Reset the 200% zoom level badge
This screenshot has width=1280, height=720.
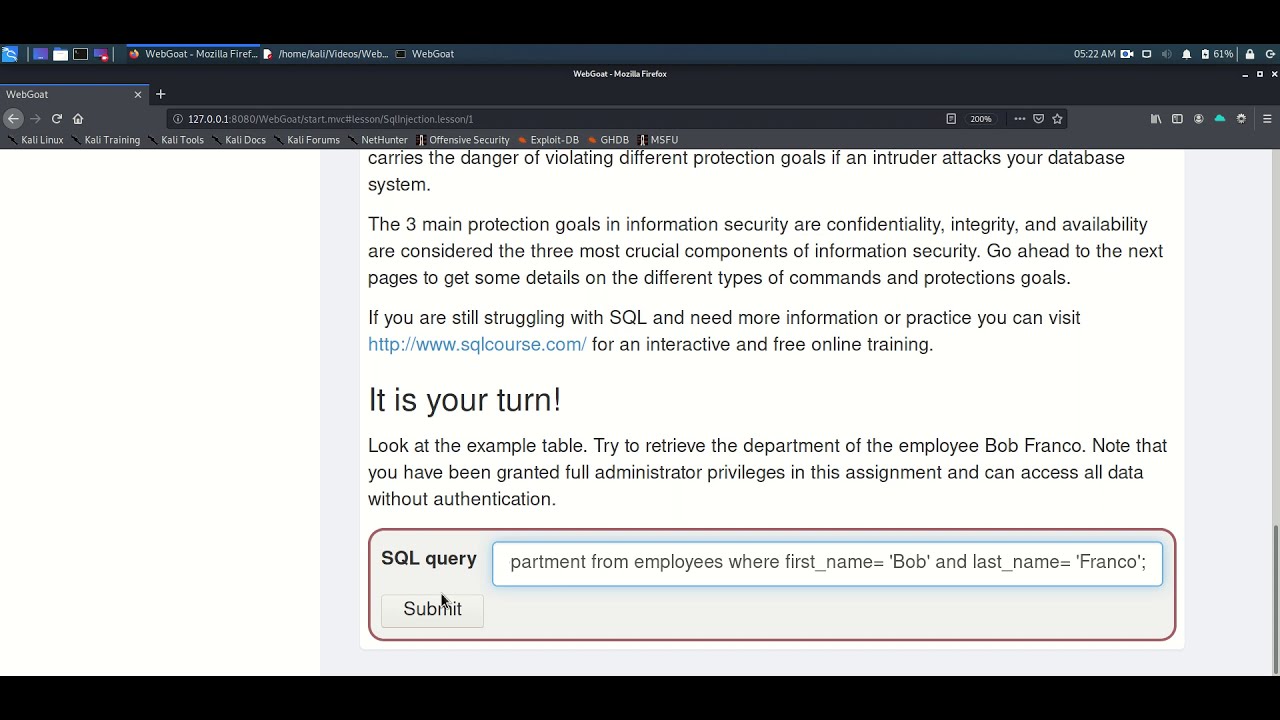[x=981, y=119]
